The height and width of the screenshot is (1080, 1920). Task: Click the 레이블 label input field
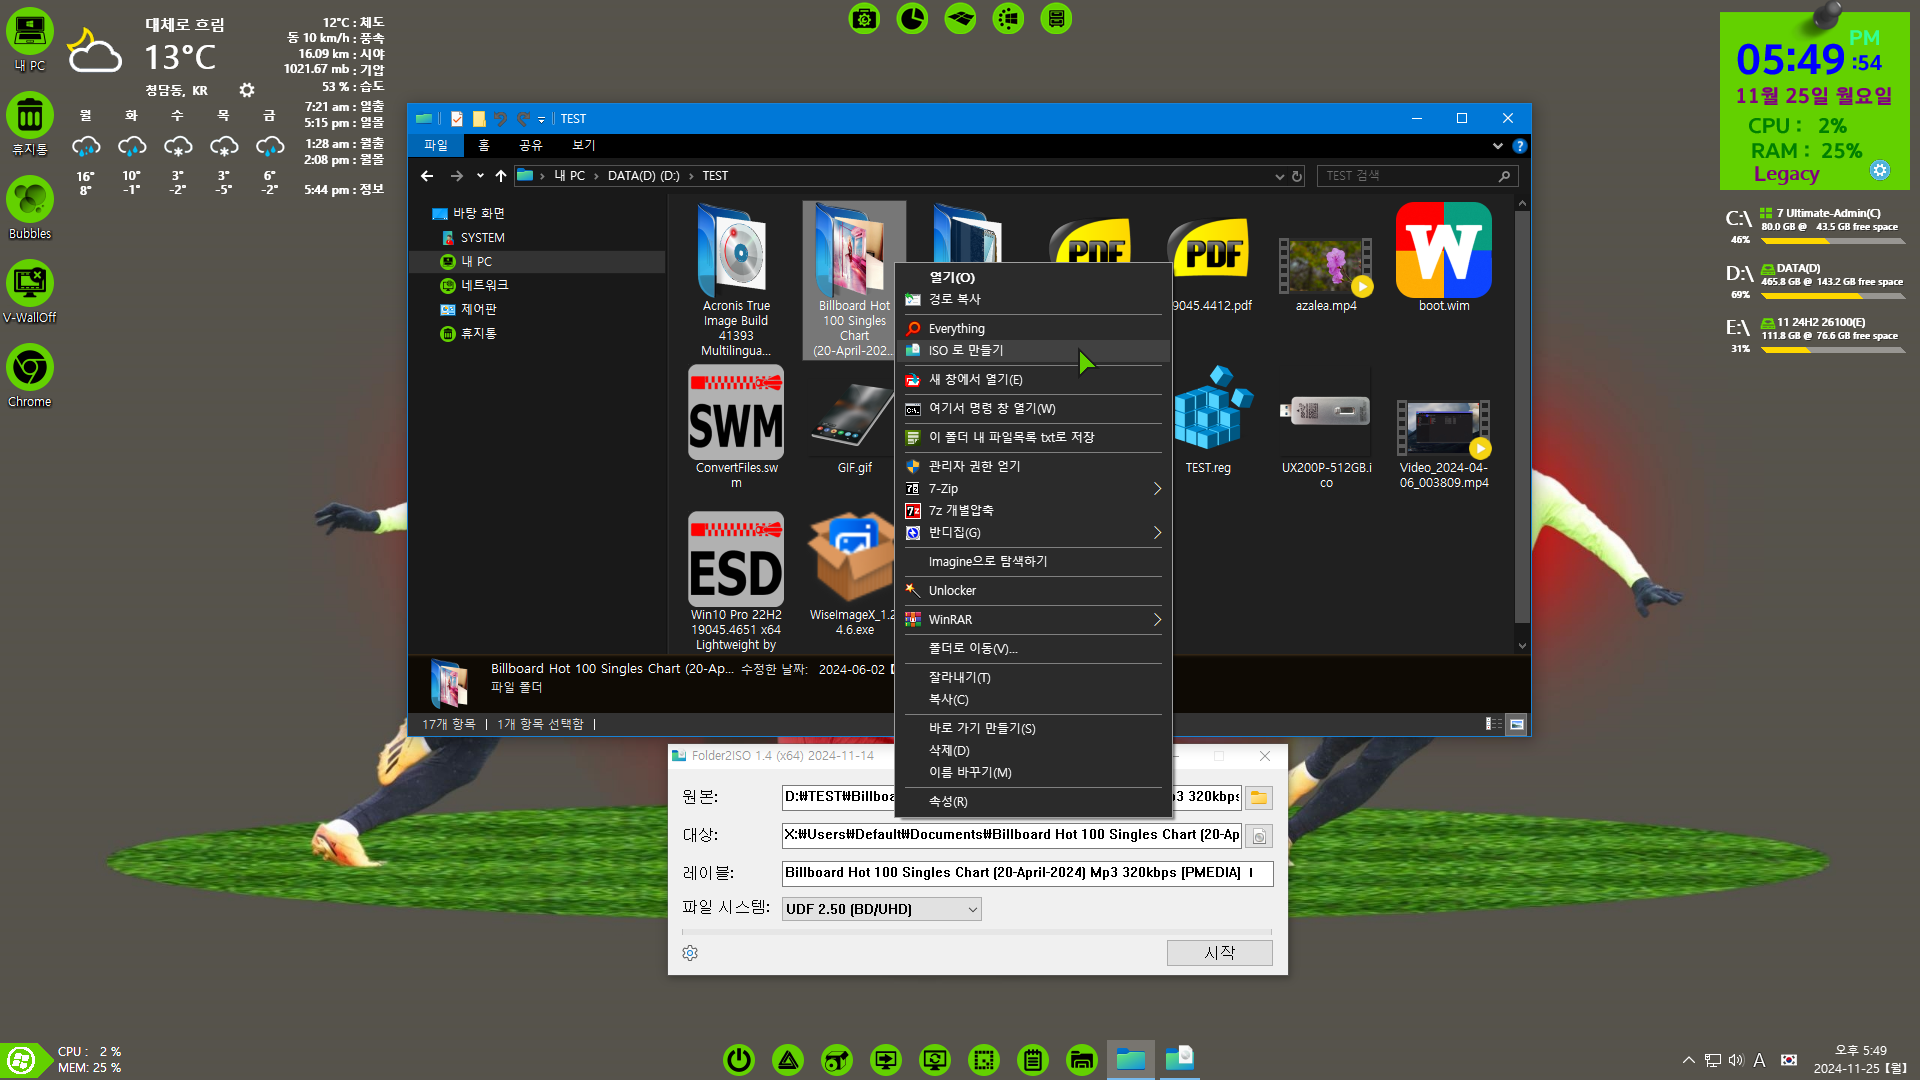1027,873
